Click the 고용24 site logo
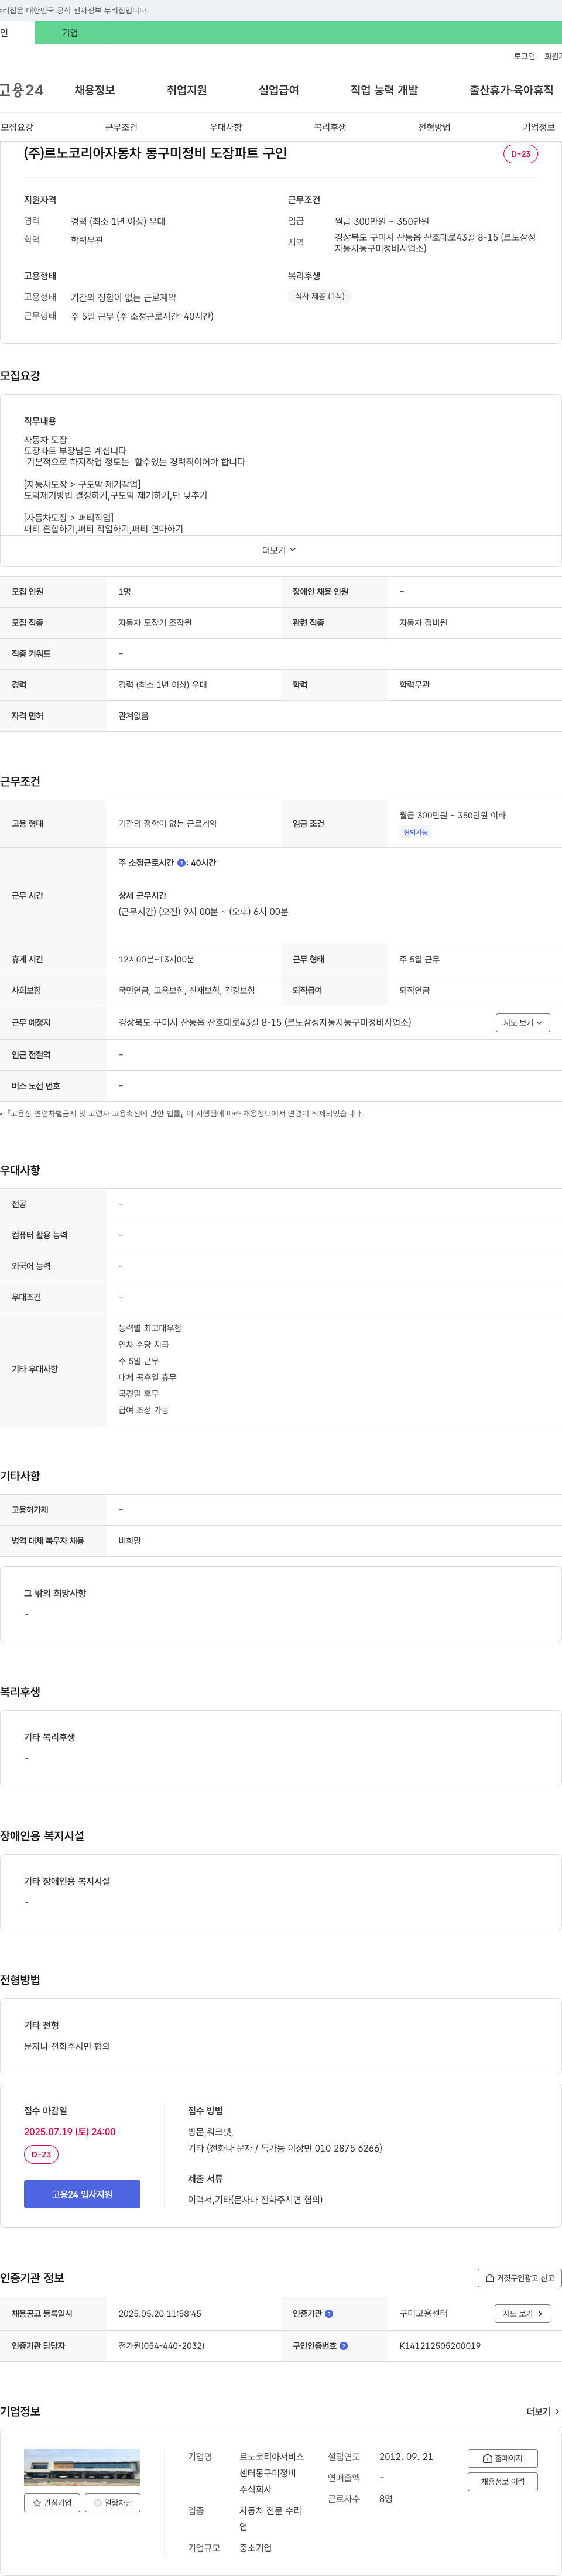Viewport: 562px width, 2576px height. click(21, 90)
